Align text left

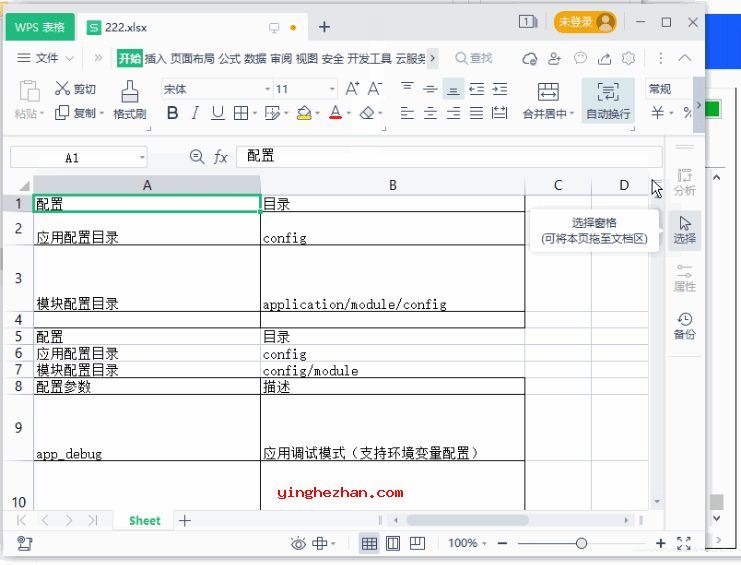(x=407, y=113)
